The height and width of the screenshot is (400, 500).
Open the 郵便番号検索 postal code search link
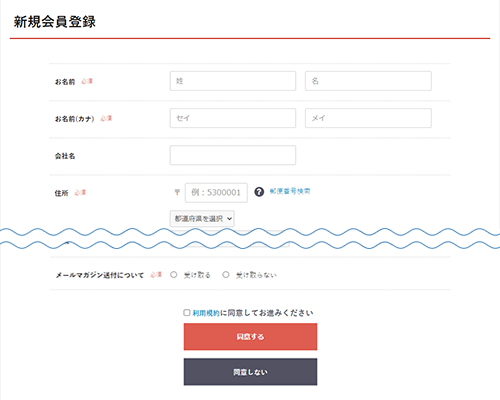(290, 191)
